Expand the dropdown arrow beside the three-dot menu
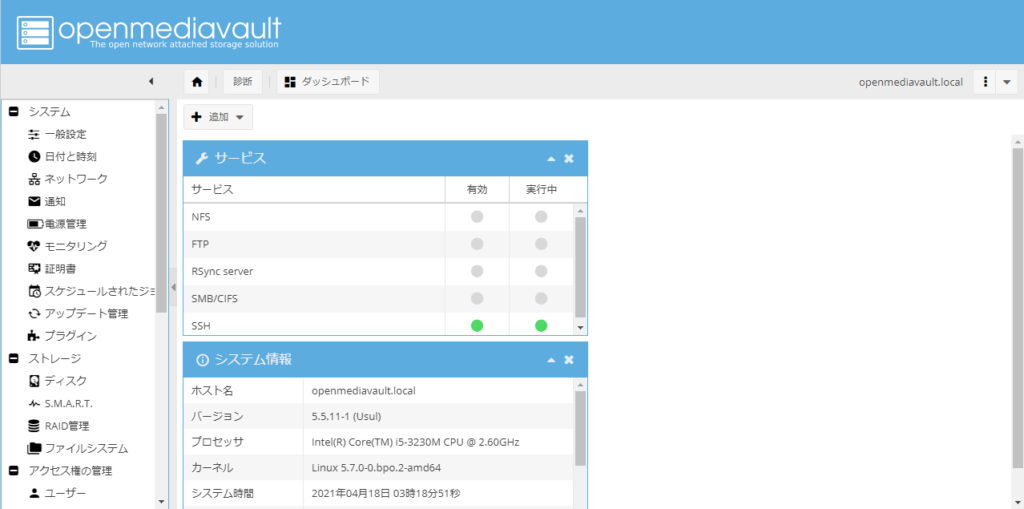The width and height of the screenshot is (1024, 509). [x=1007, y=82]
